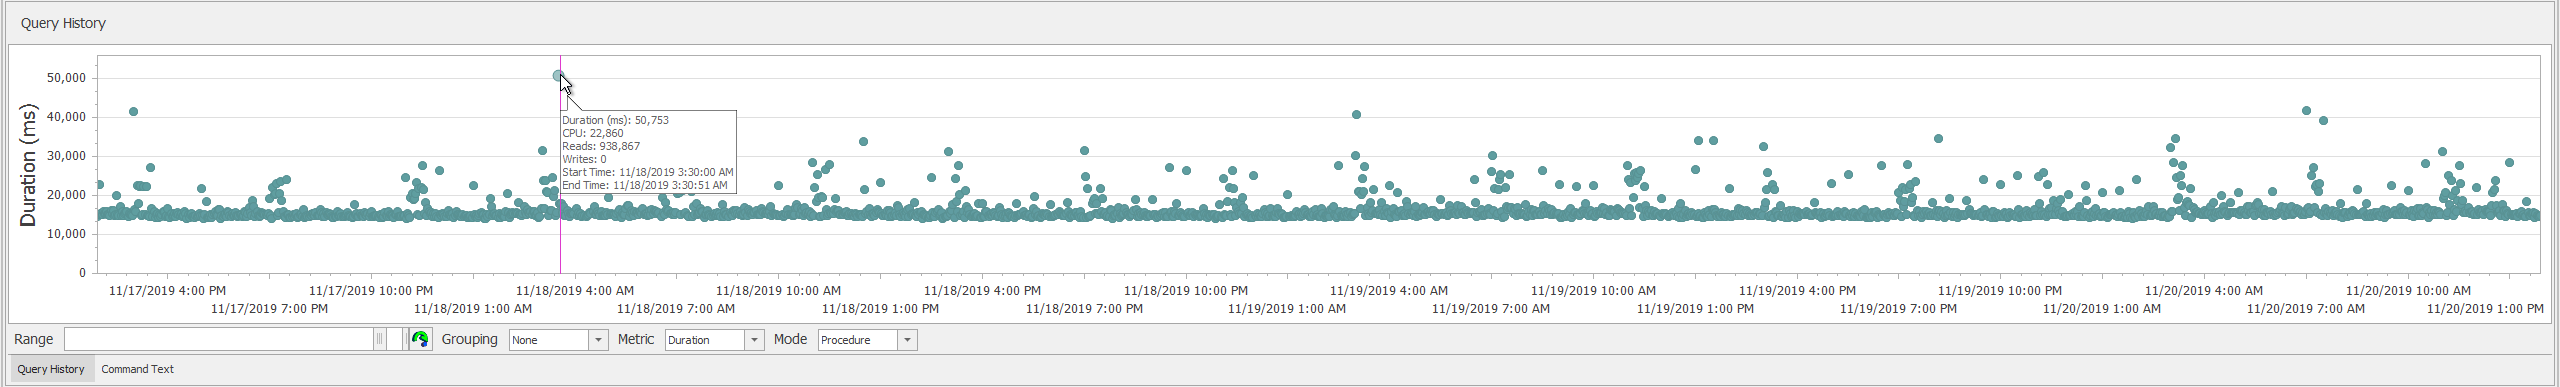
Task: Select the 34,000 ms point near 11/18/2019 1:00 PM
Action: point(863,142)
